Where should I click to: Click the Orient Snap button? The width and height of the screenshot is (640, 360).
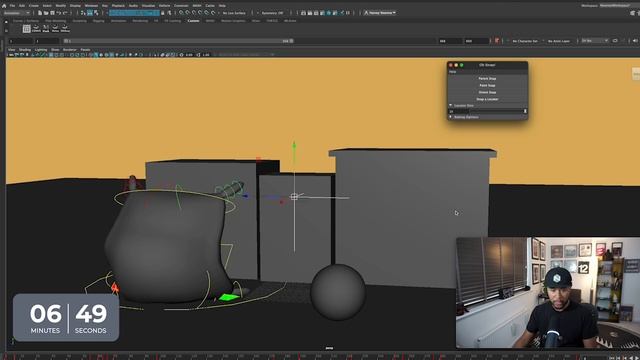pyautogui.click(x=487, y=92)
